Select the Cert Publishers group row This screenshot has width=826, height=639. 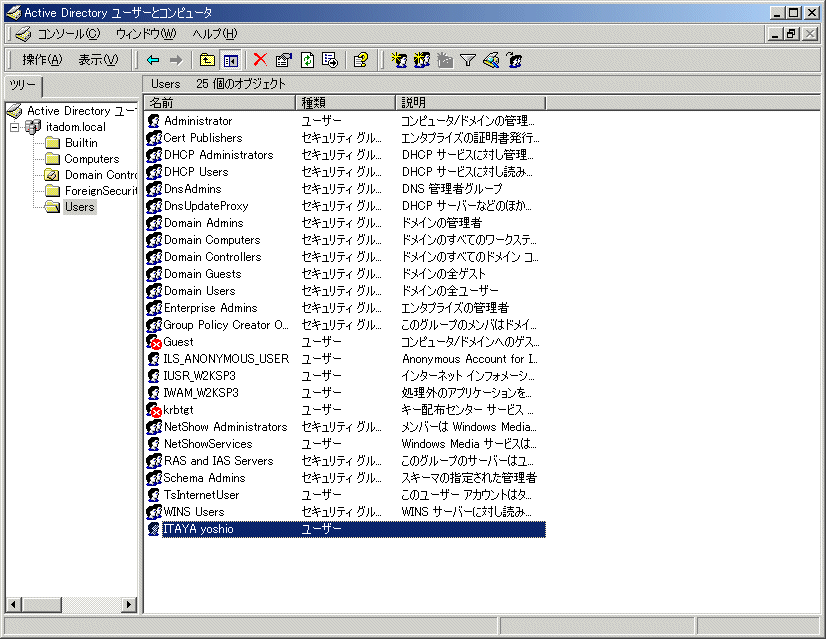346,138
